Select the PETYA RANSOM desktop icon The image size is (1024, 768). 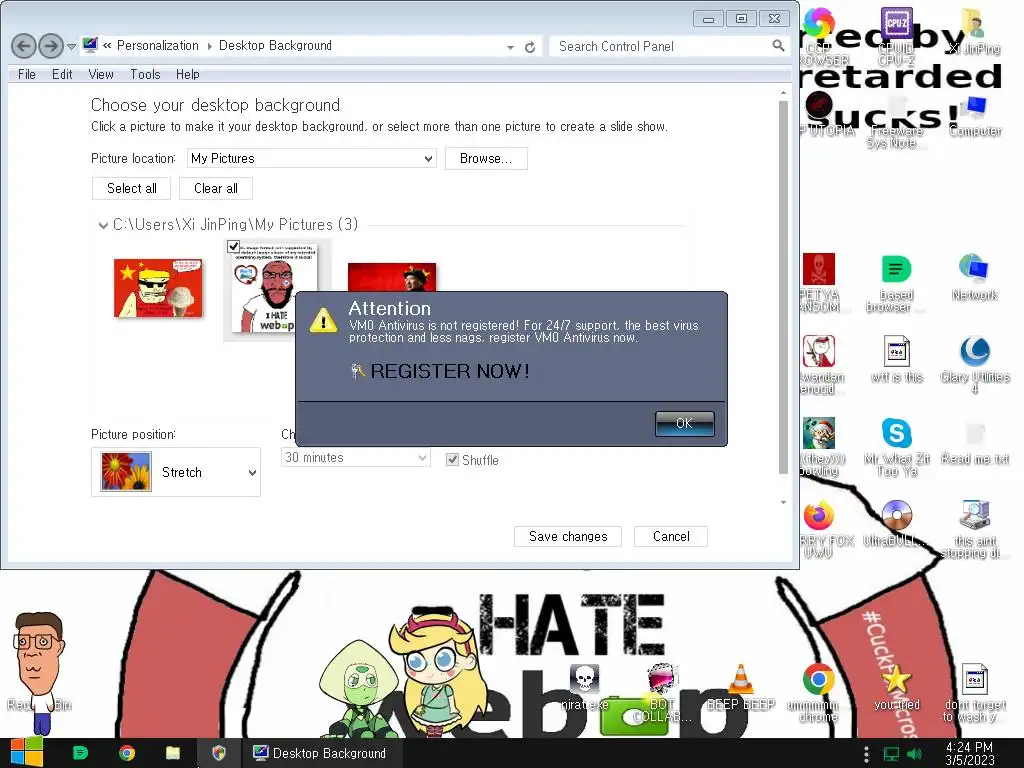(x=819, y=283)
